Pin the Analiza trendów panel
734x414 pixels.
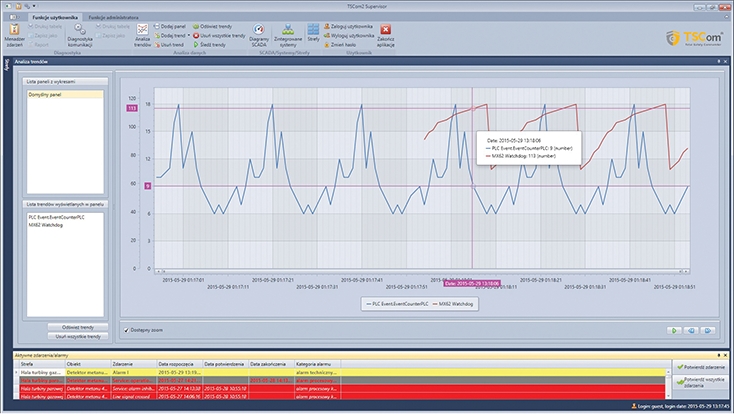click(719, 61)
